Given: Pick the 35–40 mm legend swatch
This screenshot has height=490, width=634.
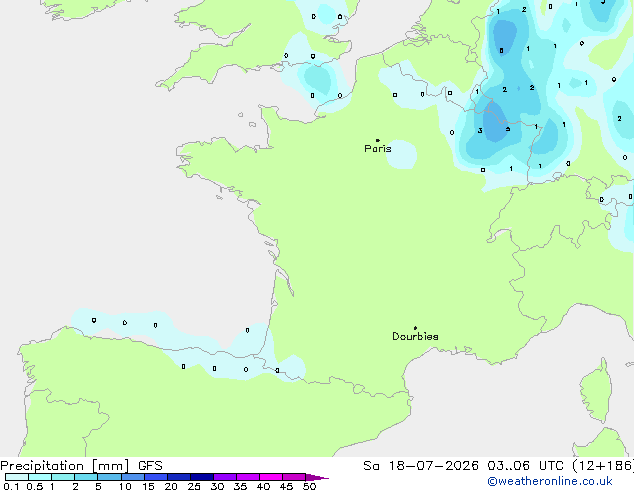Looking at the screenshot, I should (248, 477).
